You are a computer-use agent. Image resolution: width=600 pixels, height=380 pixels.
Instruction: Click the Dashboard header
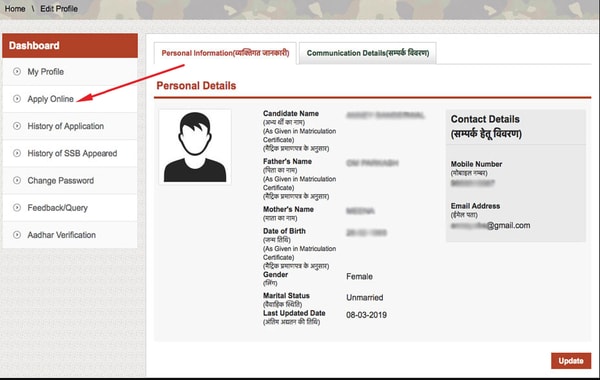70,46
